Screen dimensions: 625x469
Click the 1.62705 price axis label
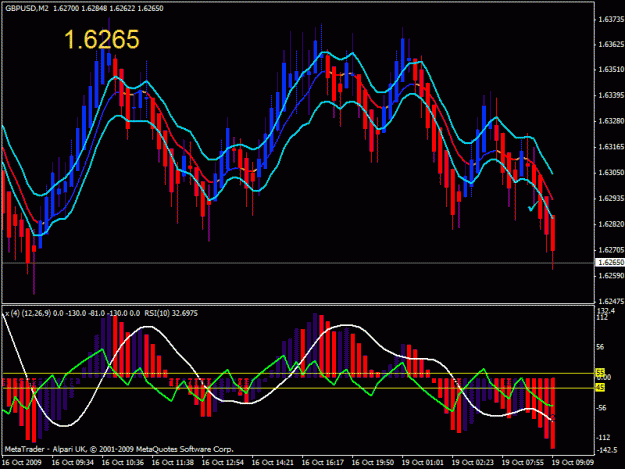point(611,250)
